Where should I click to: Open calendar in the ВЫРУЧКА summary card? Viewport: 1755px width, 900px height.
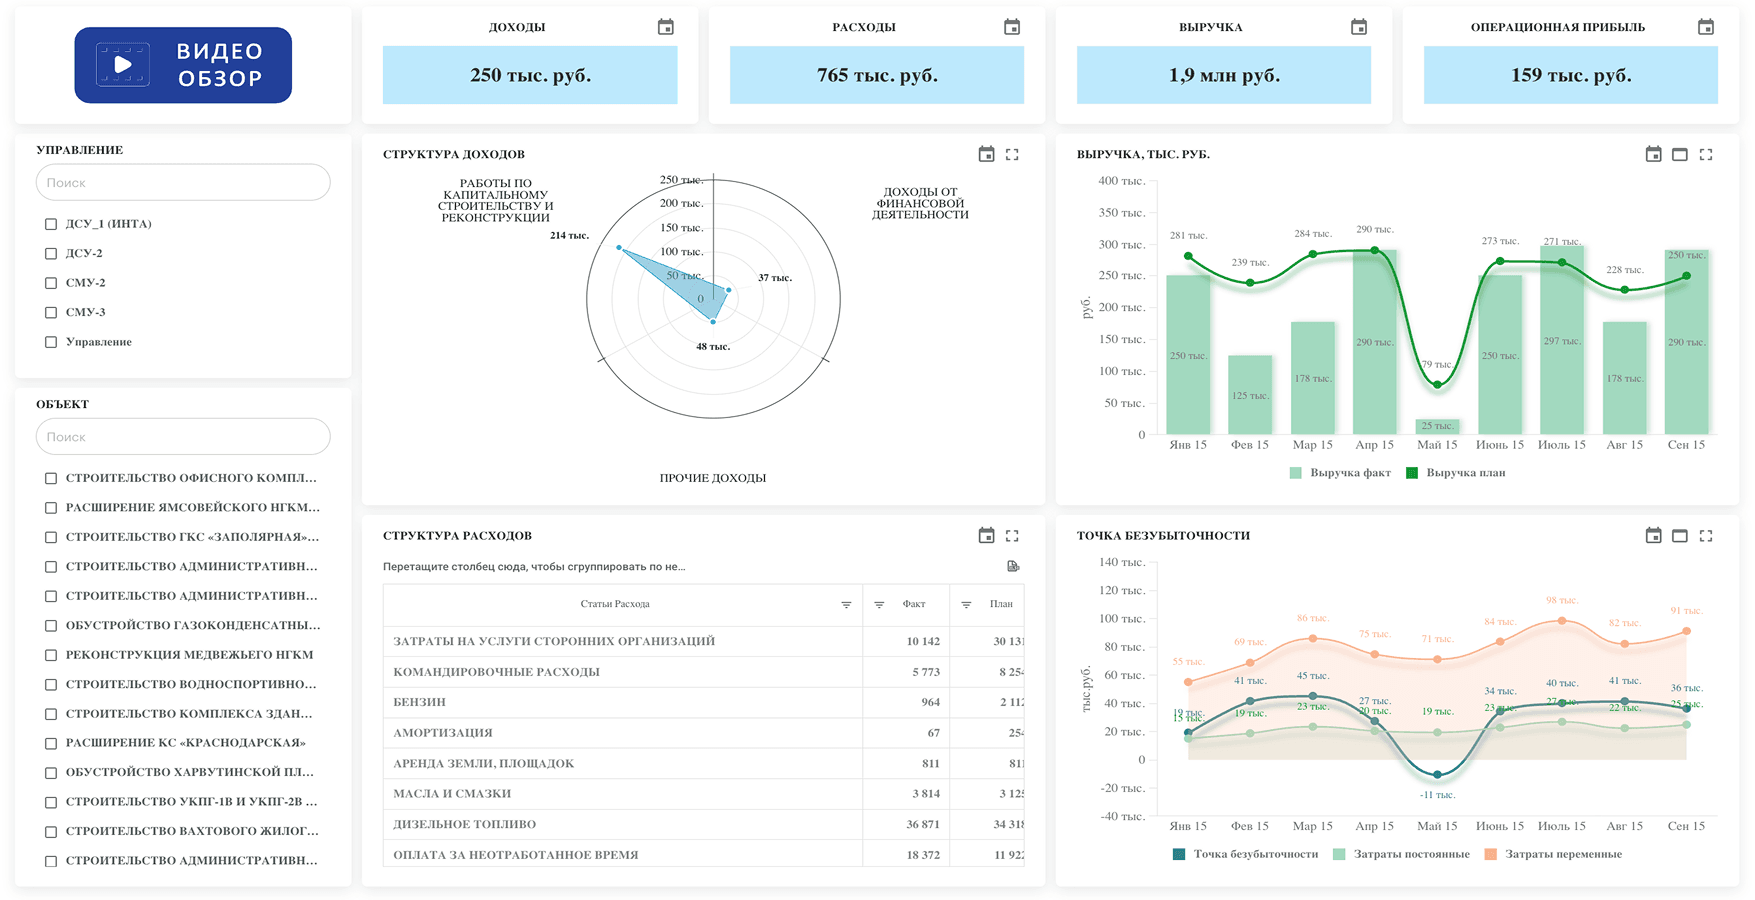[x=1359, y=27]
